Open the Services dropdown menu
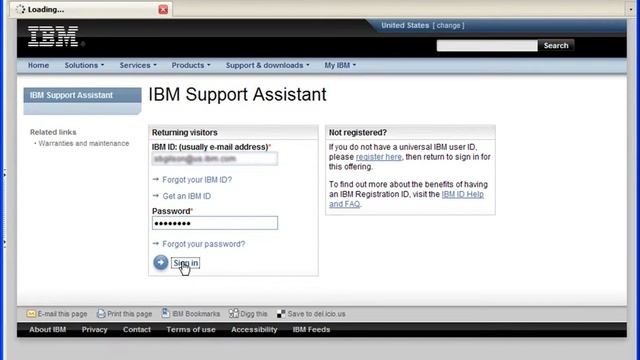The width and height of the screenshot is (640, 360). 138,65
